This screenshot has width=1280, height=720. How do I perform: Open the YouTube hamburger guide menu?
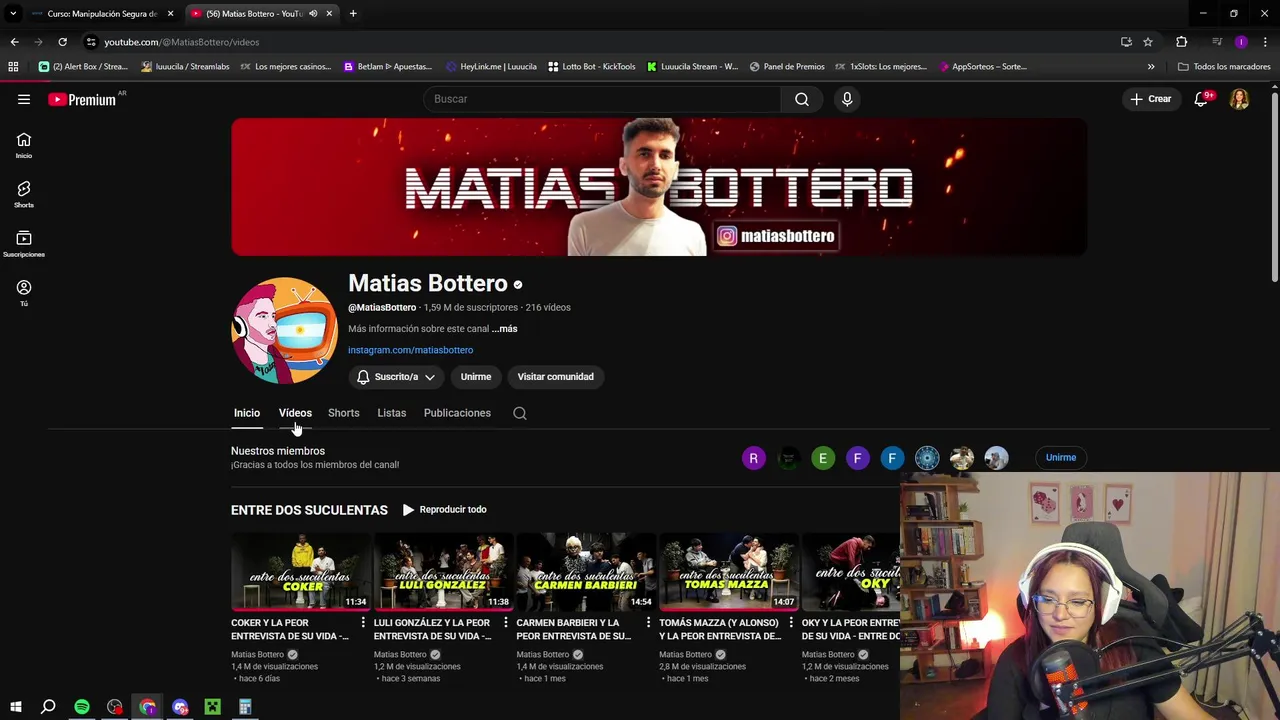pos(24,99)
